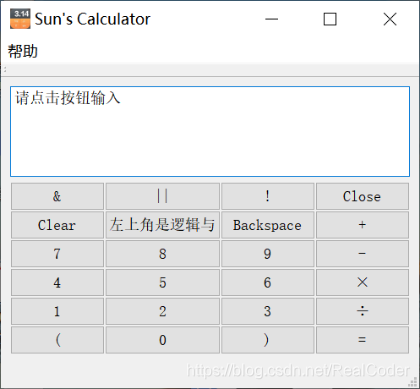
Task: Click the digit 2 button
Action: click(163, 311)
